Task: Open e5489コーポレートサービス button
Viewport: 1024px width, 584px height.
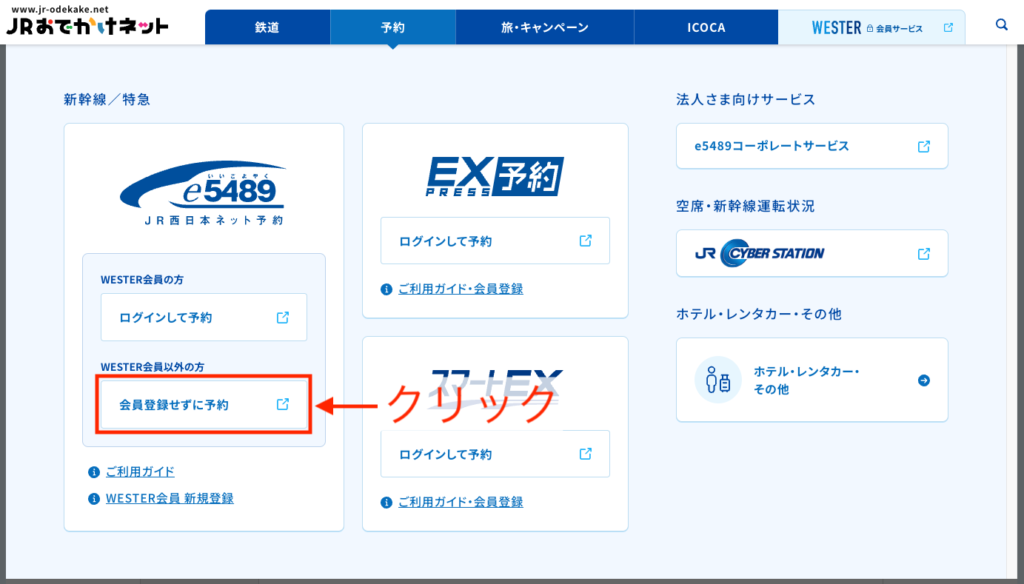Action: [x=812, y=146]
